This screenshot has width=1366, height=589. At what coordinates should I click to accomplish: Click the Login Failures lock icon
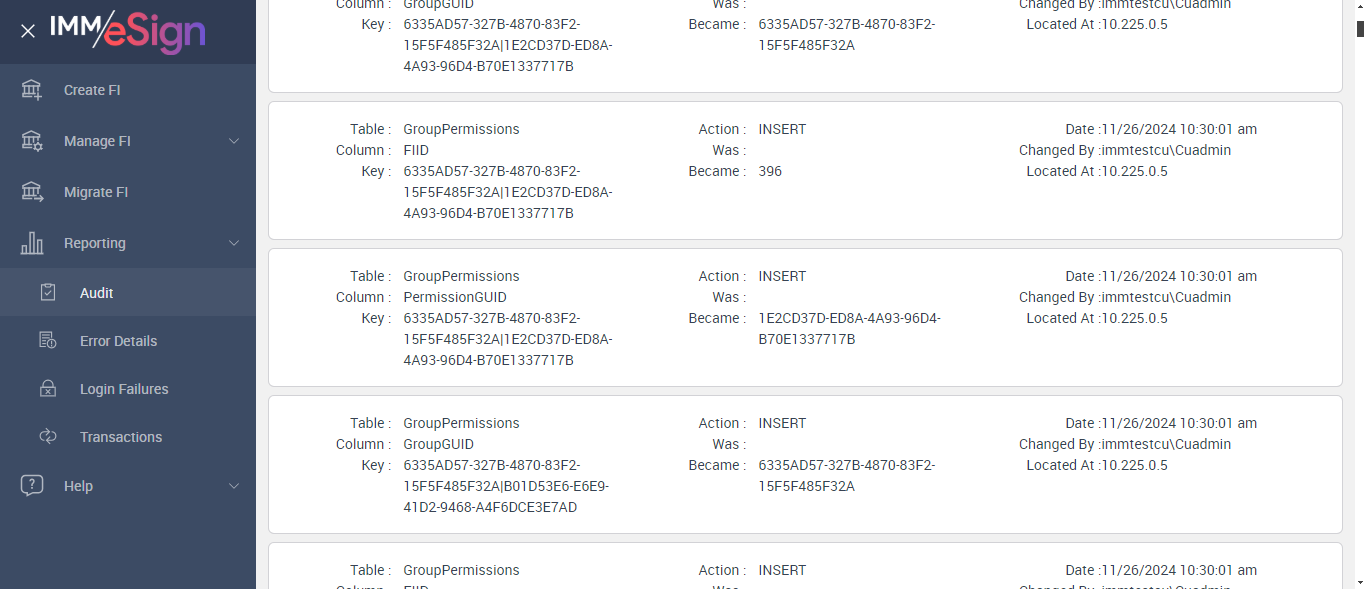[x=48, y=389]
